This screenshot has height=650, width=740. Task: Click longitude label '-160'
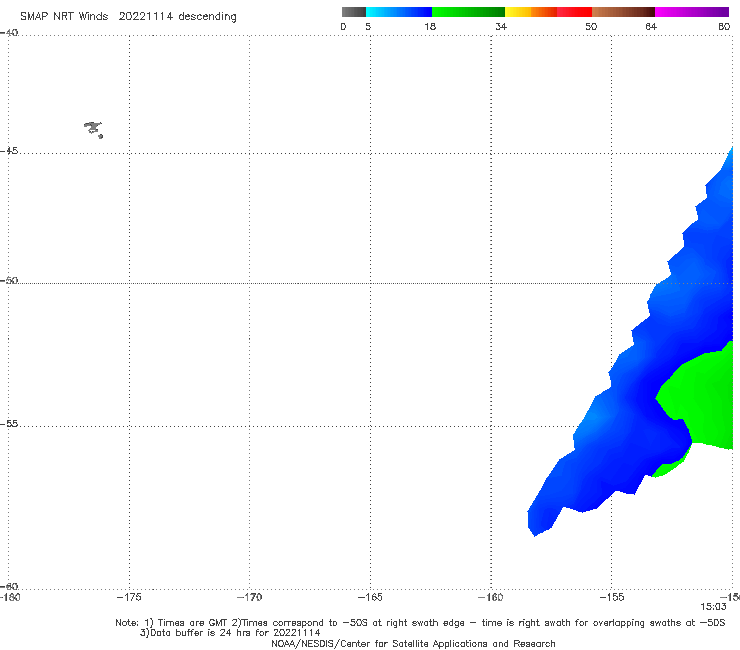pos(491,597)
